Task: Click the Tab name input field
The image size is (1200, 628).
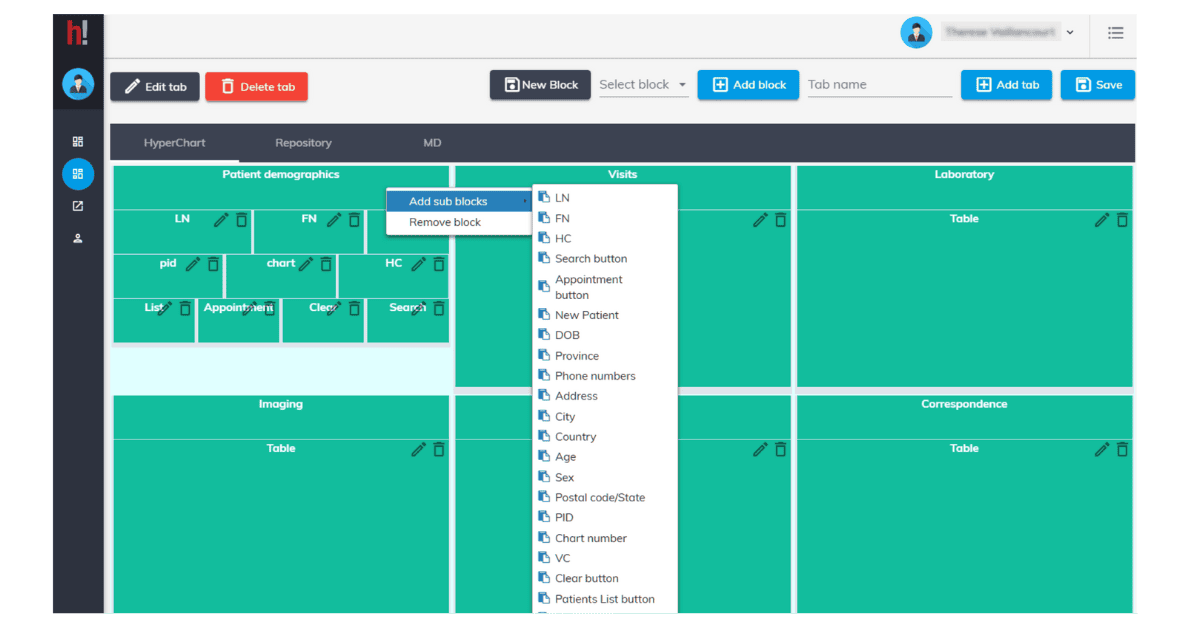Action: 878,85
